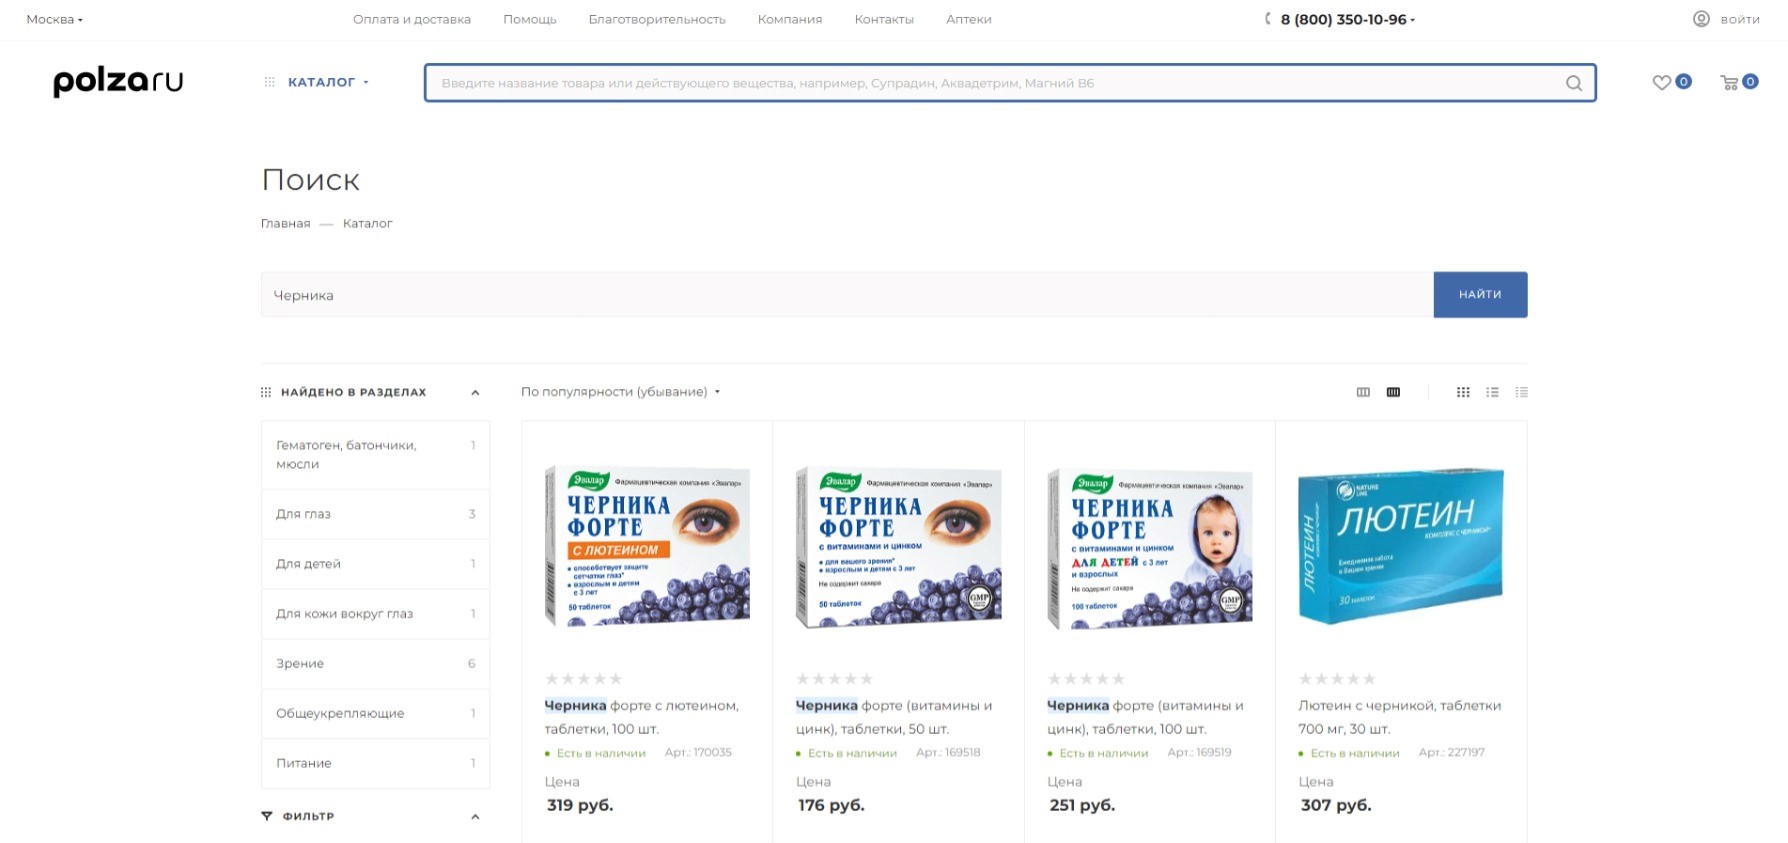Click article number Арт.: 170035
1788x843 pixels.
click(x=698, y=752)
